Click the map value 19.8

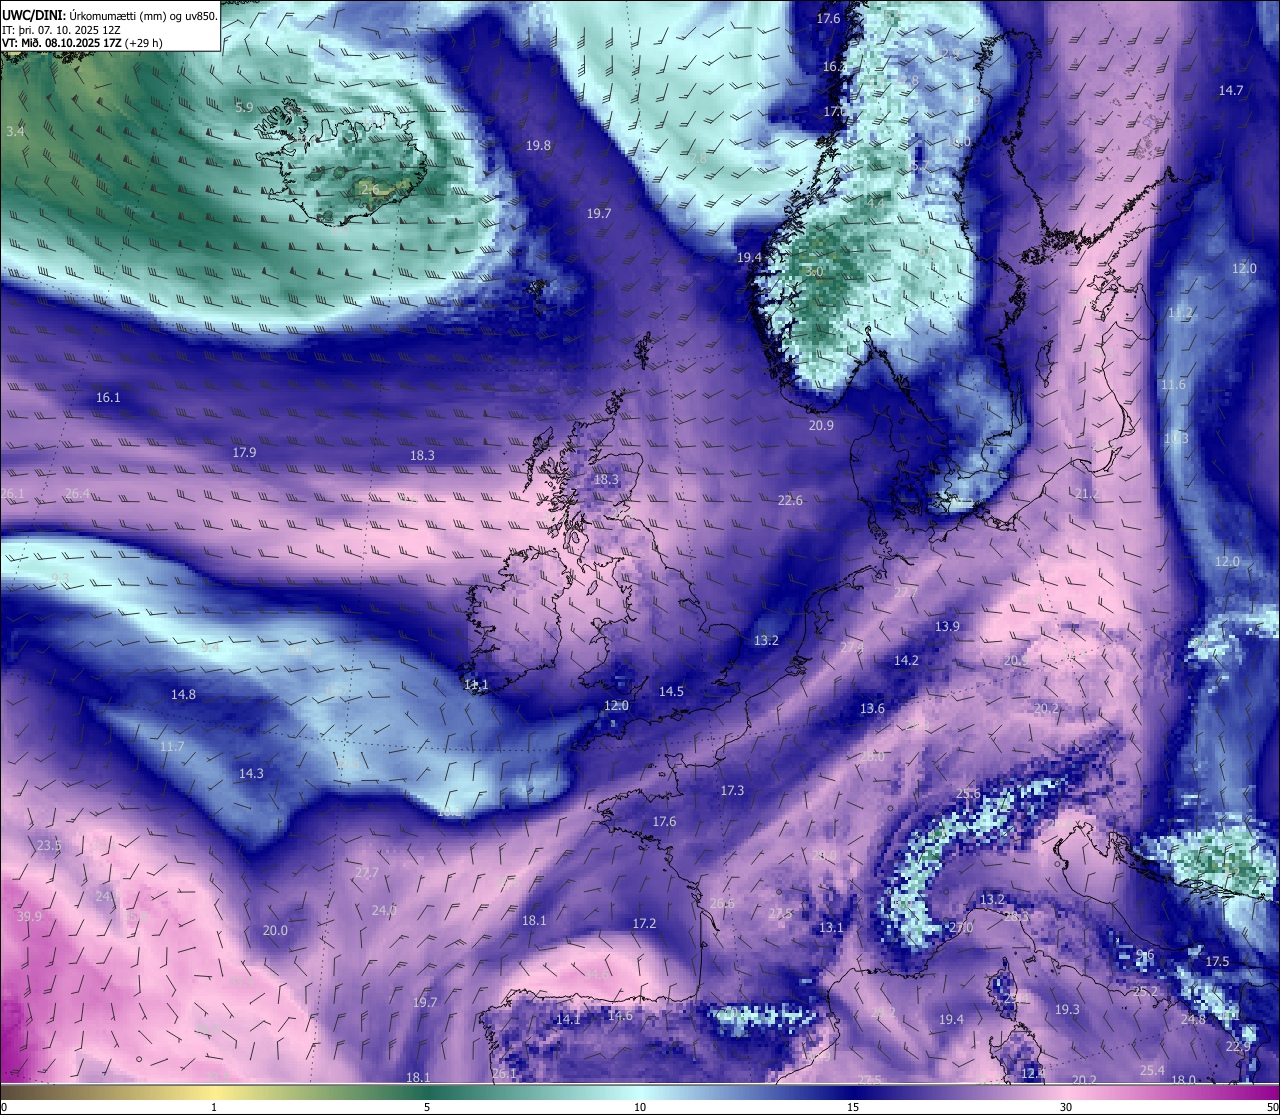pyautogui.click(x=538, y=146)
